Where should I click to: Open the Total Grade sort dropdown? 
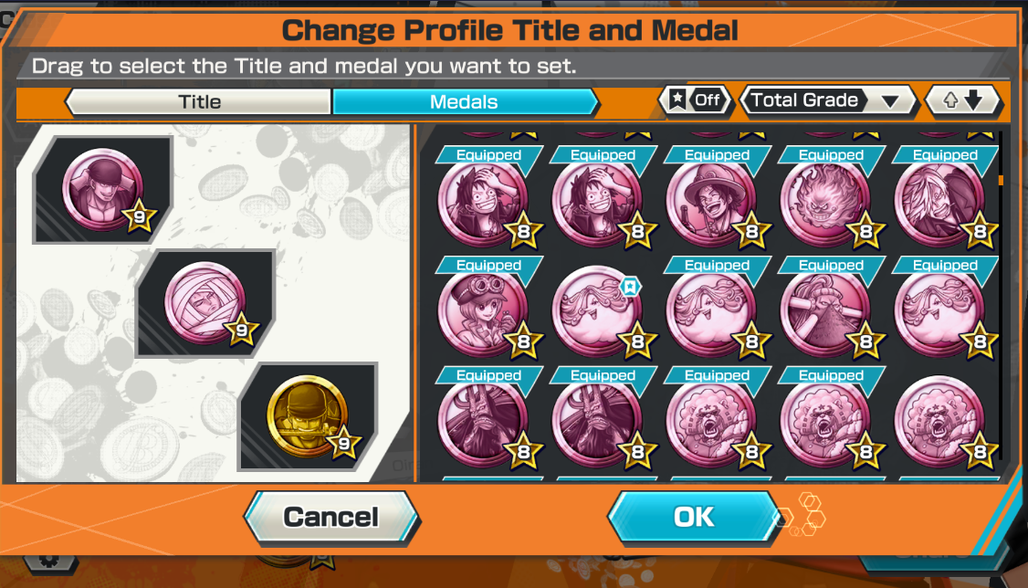827,100
